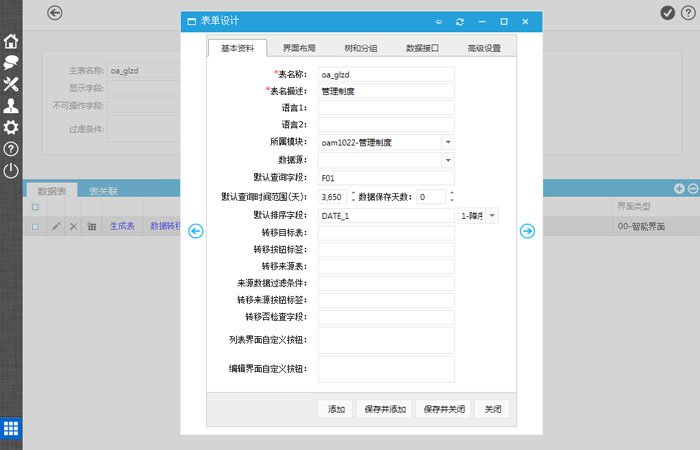Maximize the 表单设计 dialog
700x450 pixels.
pyautogui.click(x=504, y=21)
